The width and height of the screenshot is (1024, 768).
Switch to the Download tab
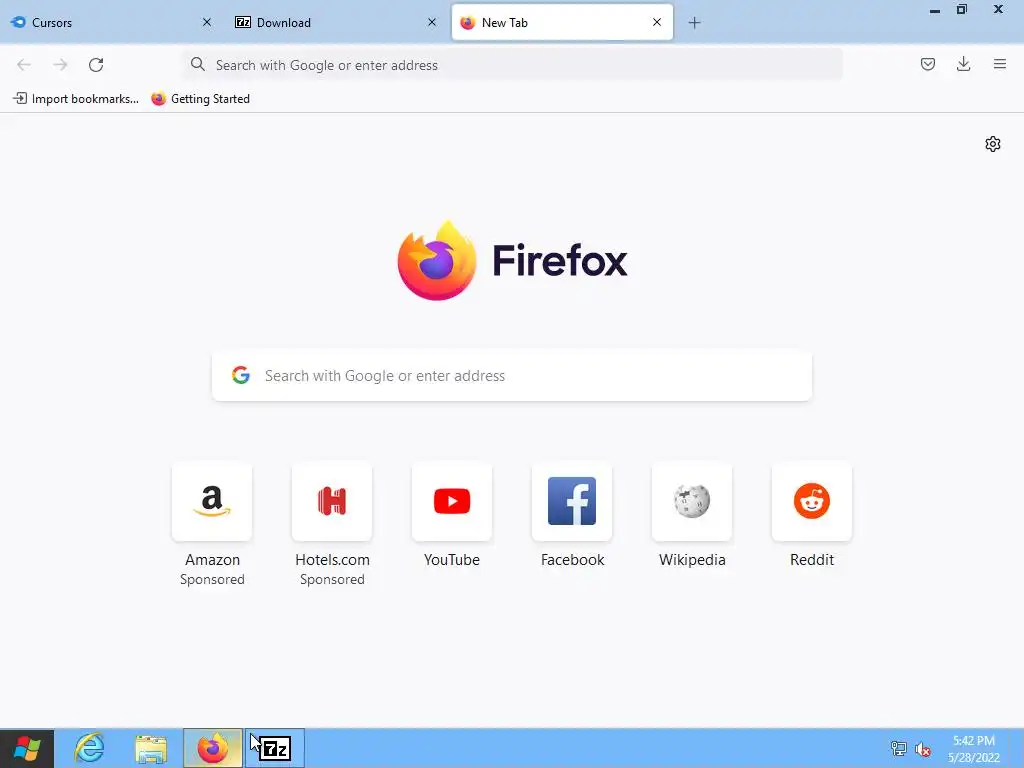336,23
